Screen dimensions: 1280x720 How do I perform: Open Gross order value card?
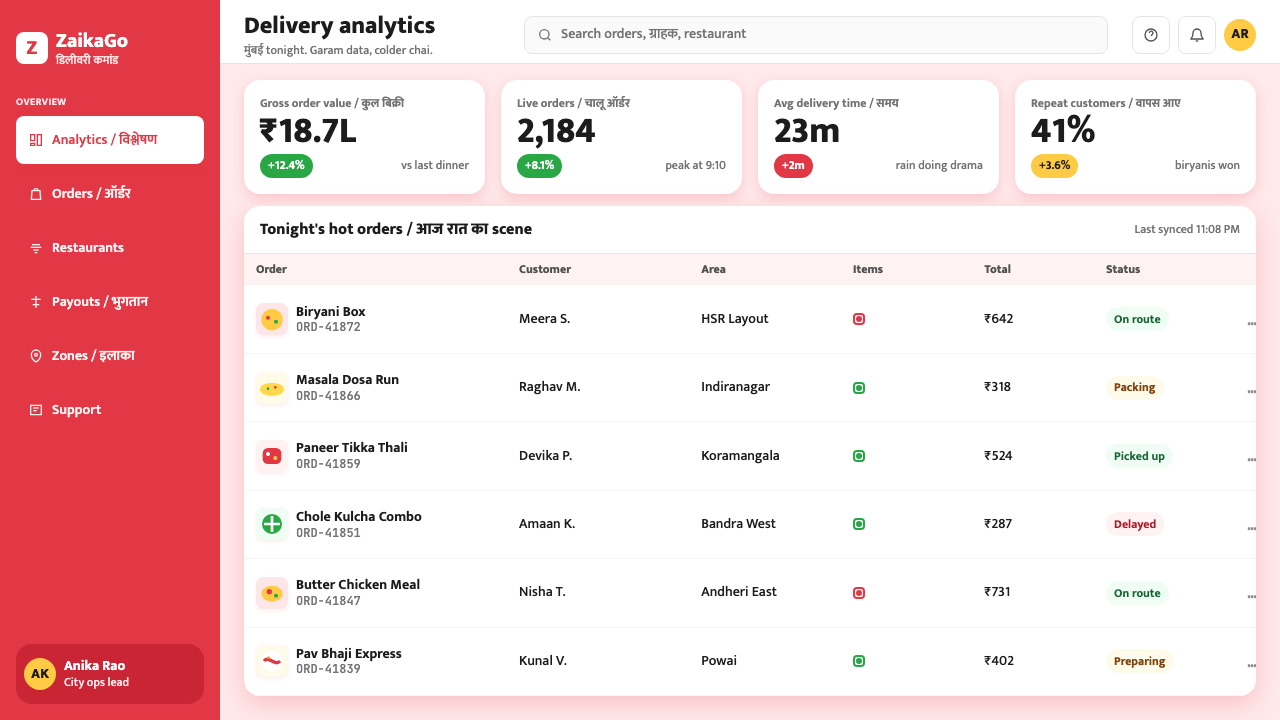point(364,137)
